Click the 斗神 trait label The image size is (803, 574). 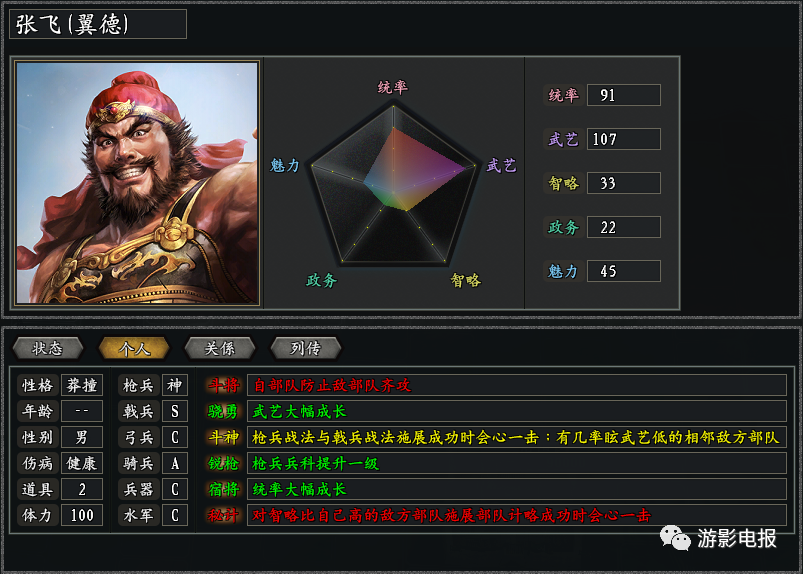pos(223,437)
